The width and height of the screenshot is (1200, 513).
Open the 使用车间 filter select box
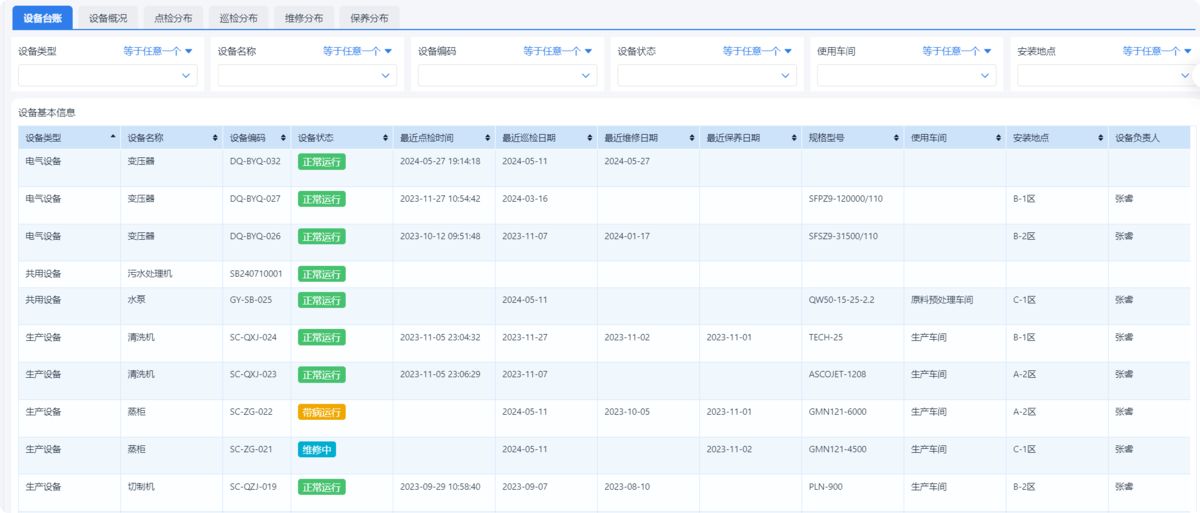tap(907, 75)
